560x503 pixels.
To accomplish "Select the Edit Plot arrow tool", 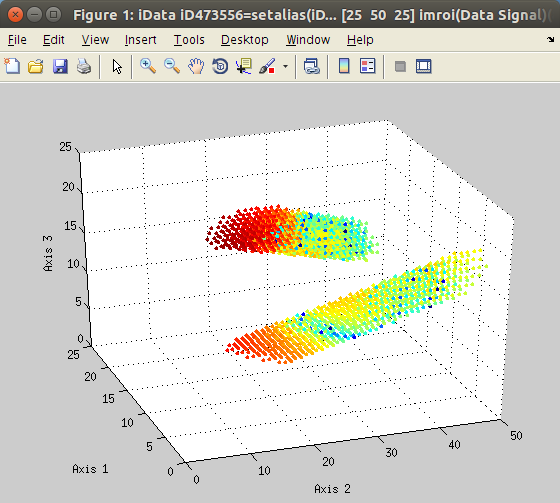I will pos(117,66).
